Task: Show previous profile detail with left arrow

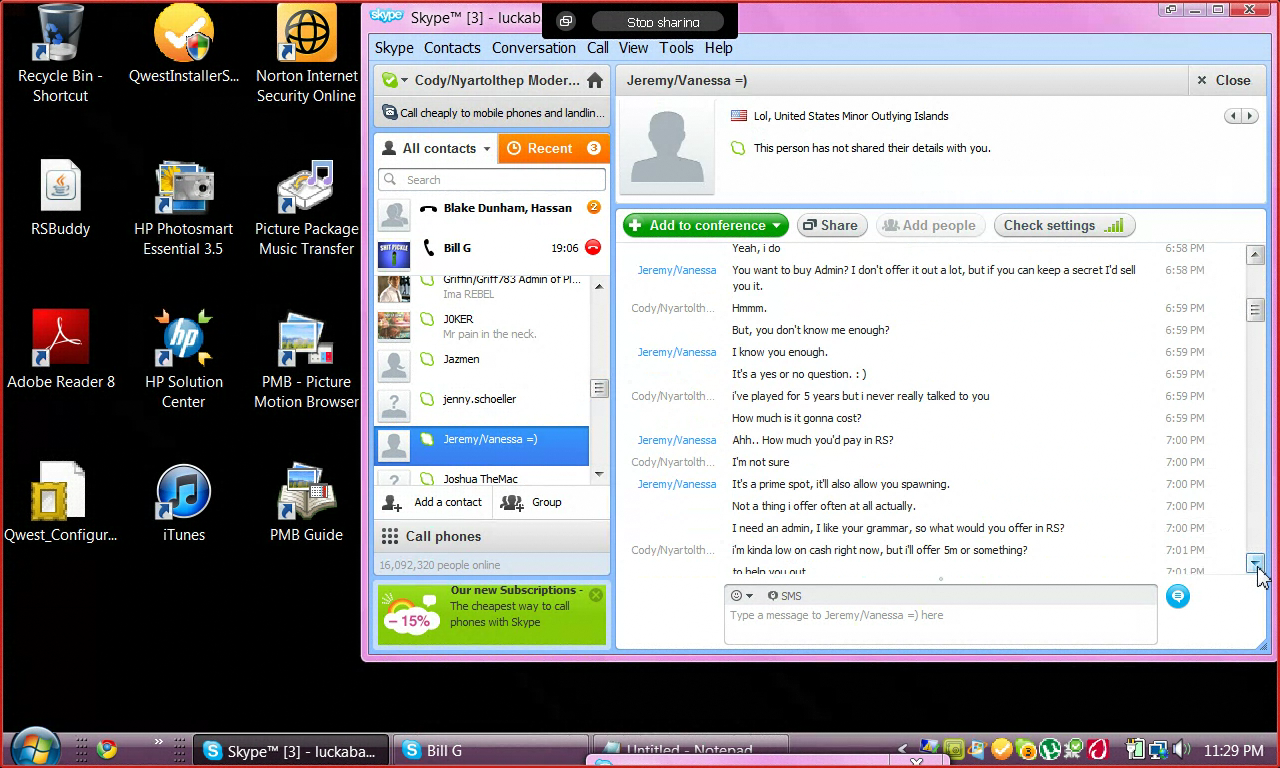Action: [x=1233, y=116]
